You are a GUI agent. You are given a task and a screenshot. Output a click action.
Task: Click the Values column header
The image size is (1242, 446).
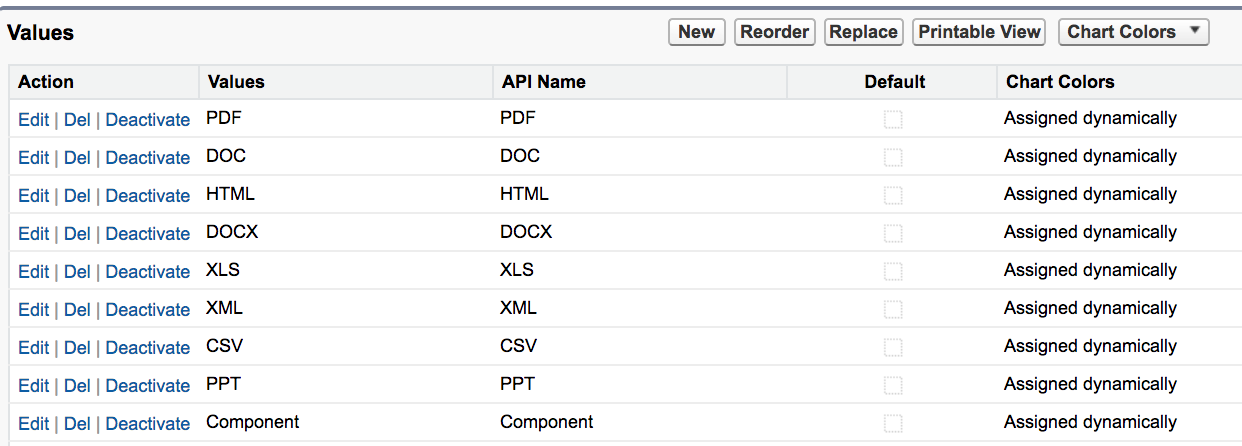[236, 82]
